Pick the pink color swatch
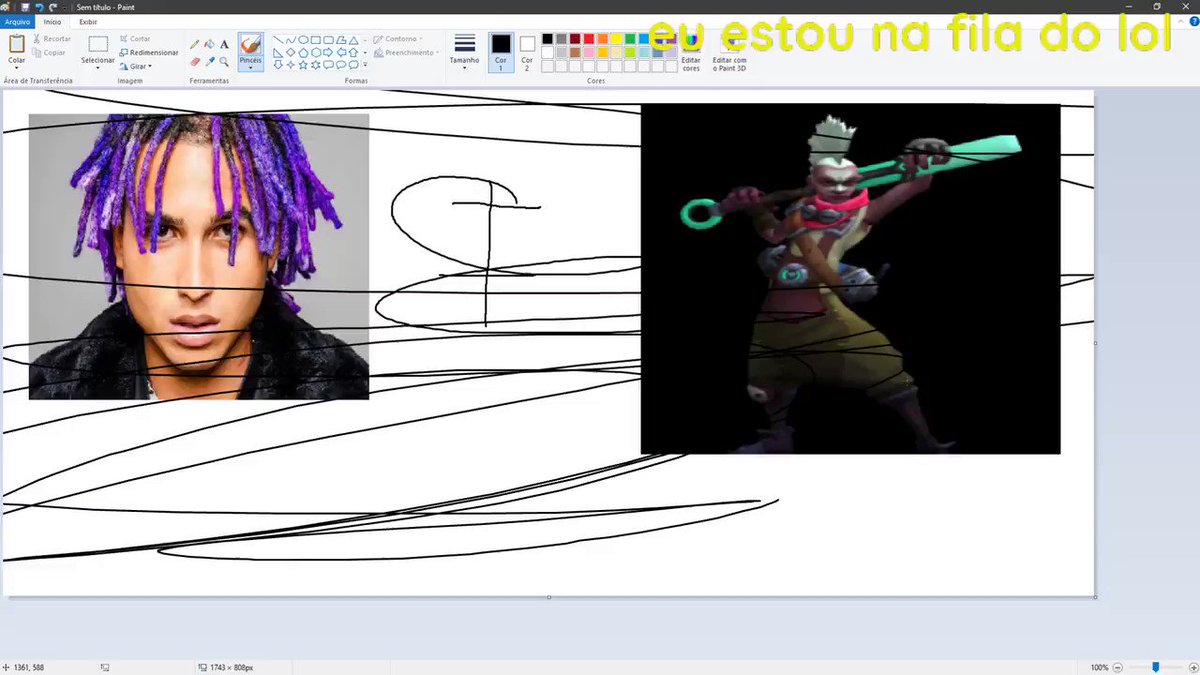Image resolution: width=1200 pixels, height=675 pixels. click(589, 52)
